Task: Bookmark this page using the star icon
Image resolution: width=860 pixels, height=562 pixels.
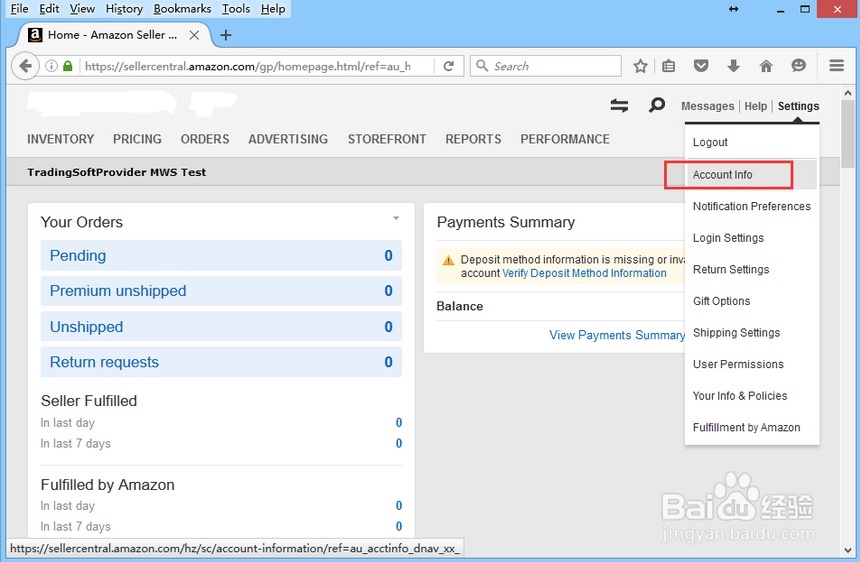Action: pos(641,66)
